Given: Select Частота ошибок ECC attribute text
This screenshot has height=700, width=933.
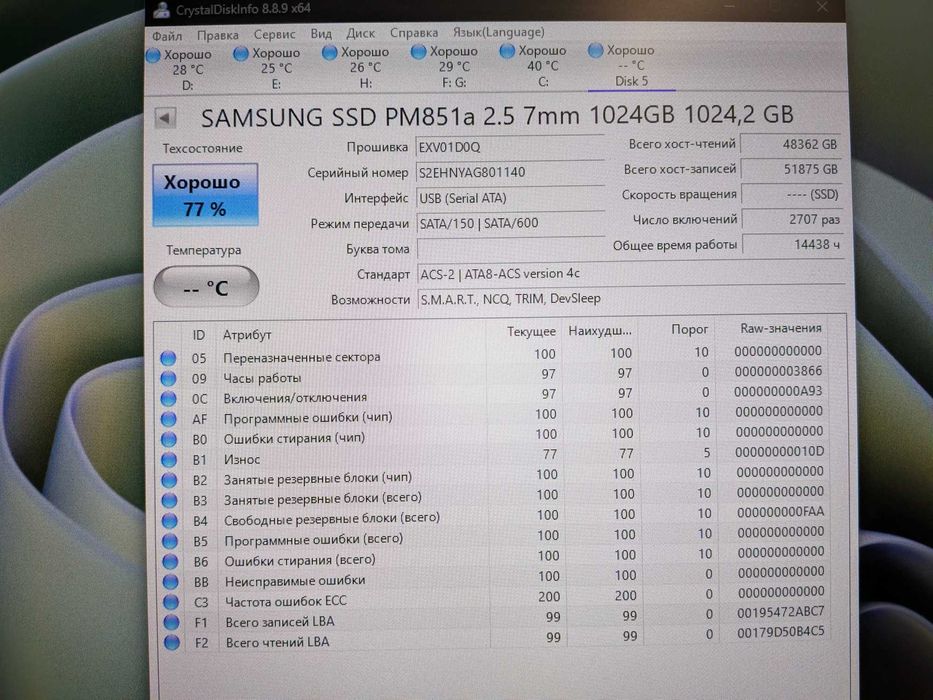Looking at the screenshot, I should (286, 601).
